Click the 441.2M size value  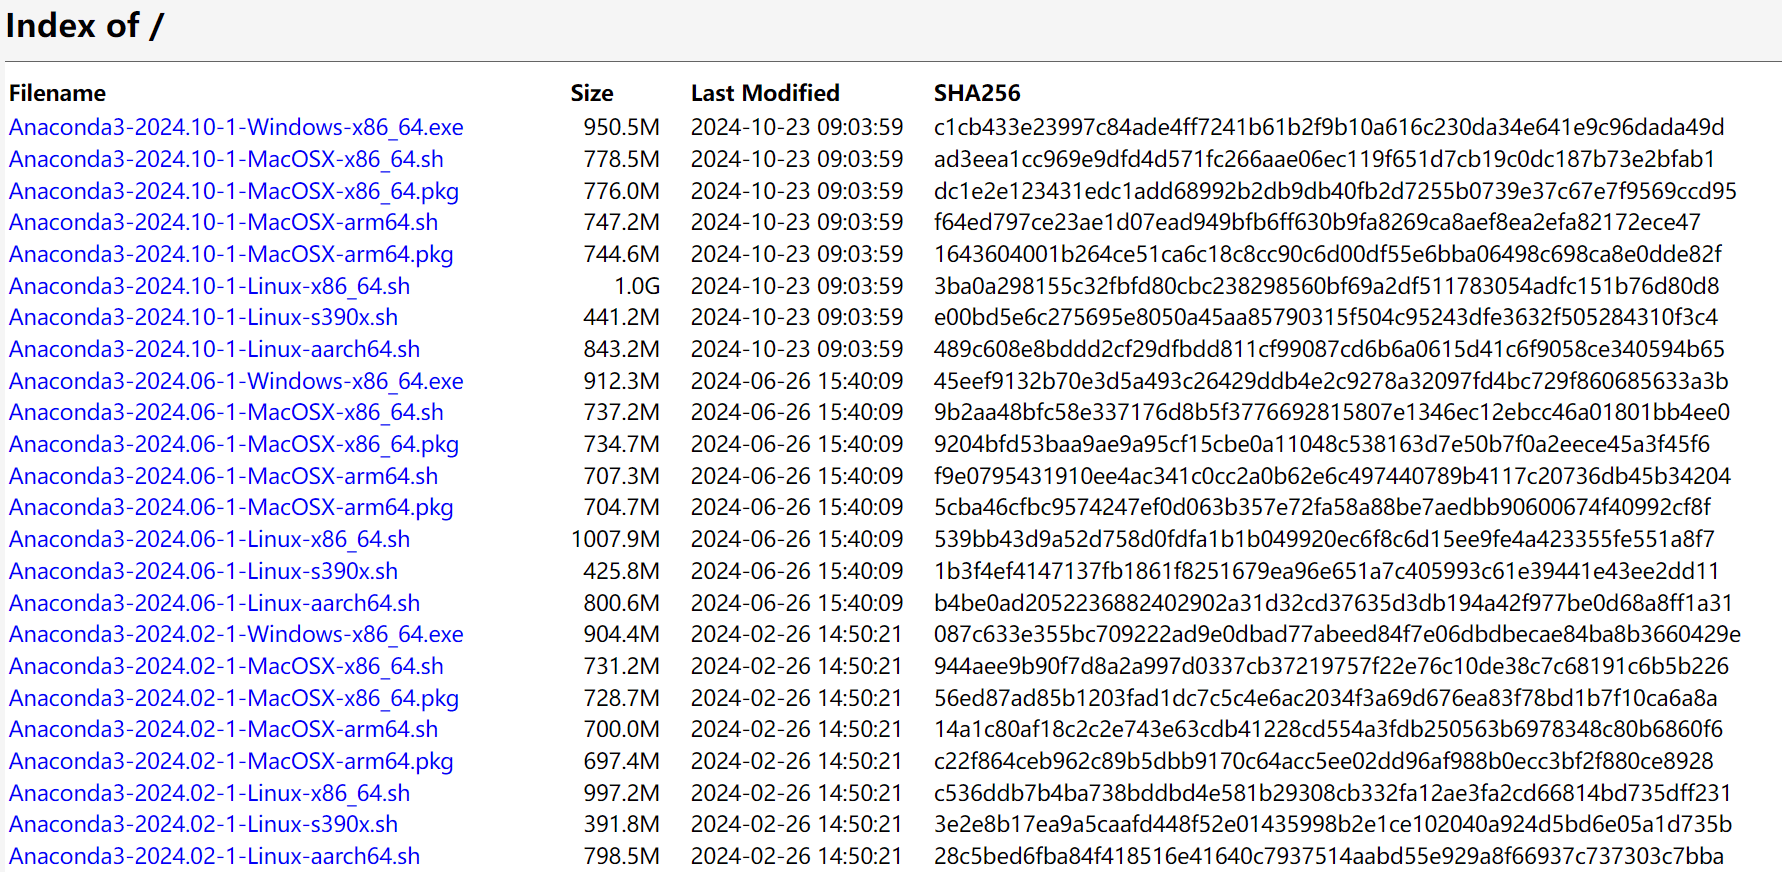pos(622,317)
